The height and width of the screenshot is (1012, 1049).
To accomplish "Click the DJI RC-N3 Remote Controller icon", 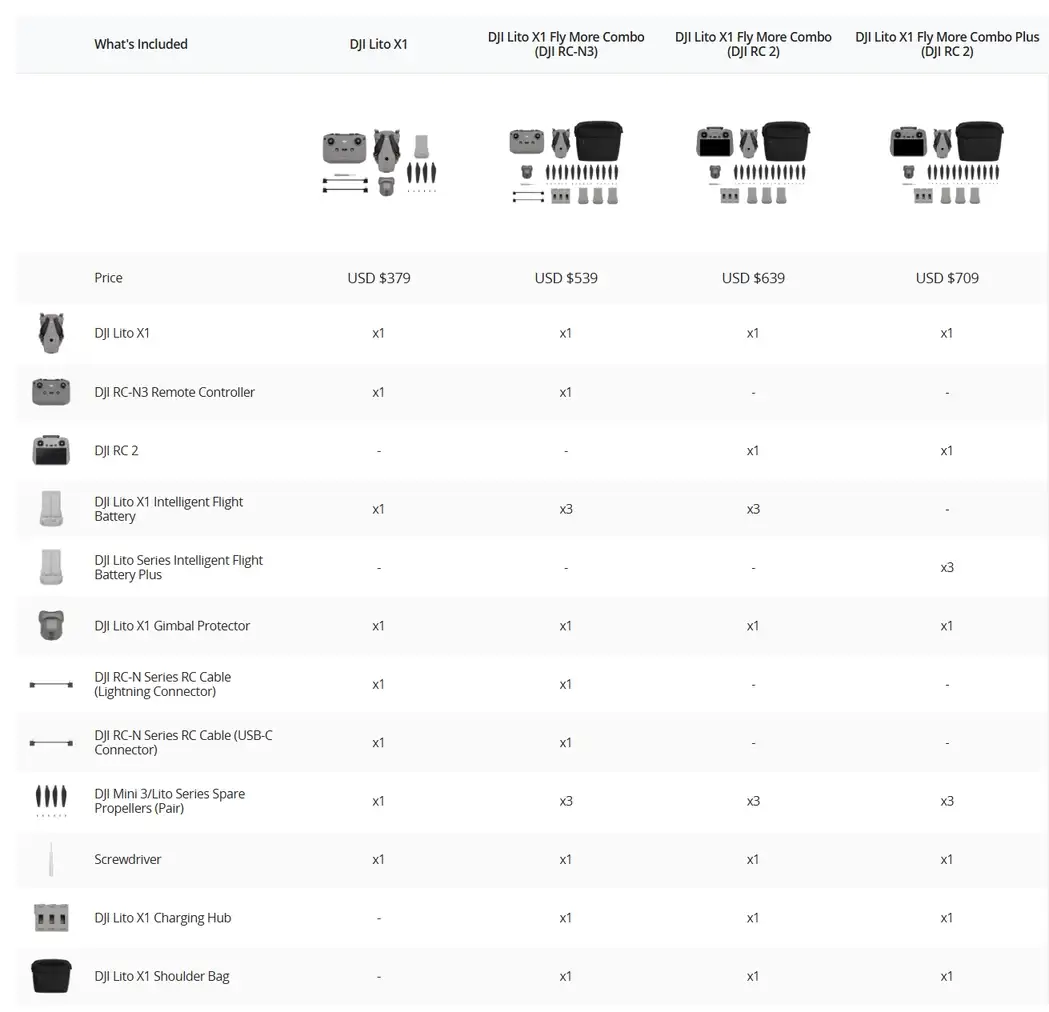I will click(x=51, y=392).
